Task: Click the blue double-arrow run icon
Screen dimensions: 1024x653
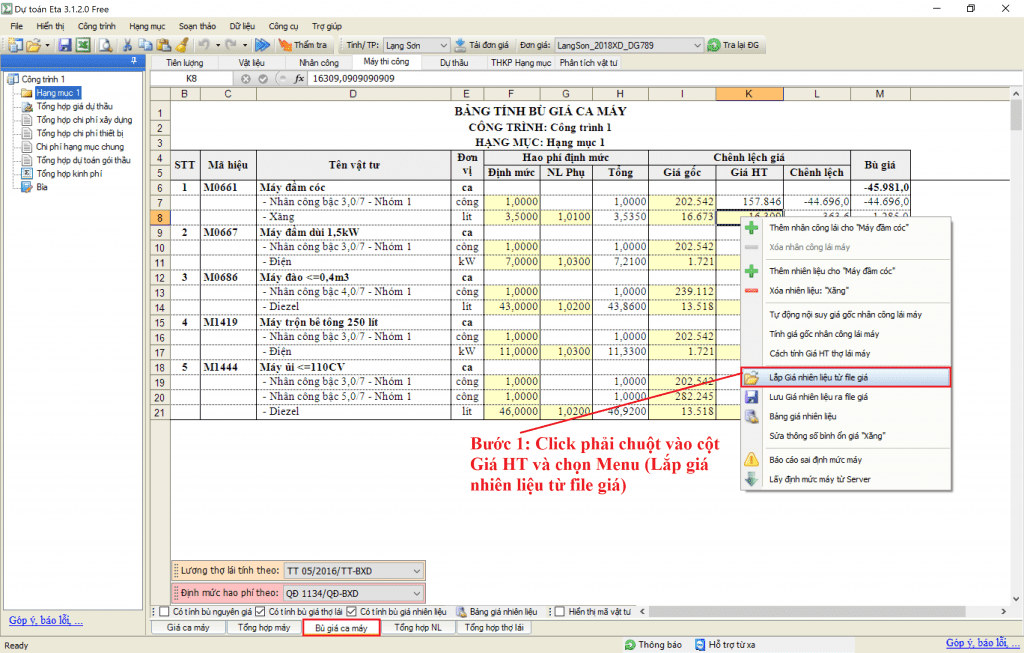Action: (x=263, y=45)
